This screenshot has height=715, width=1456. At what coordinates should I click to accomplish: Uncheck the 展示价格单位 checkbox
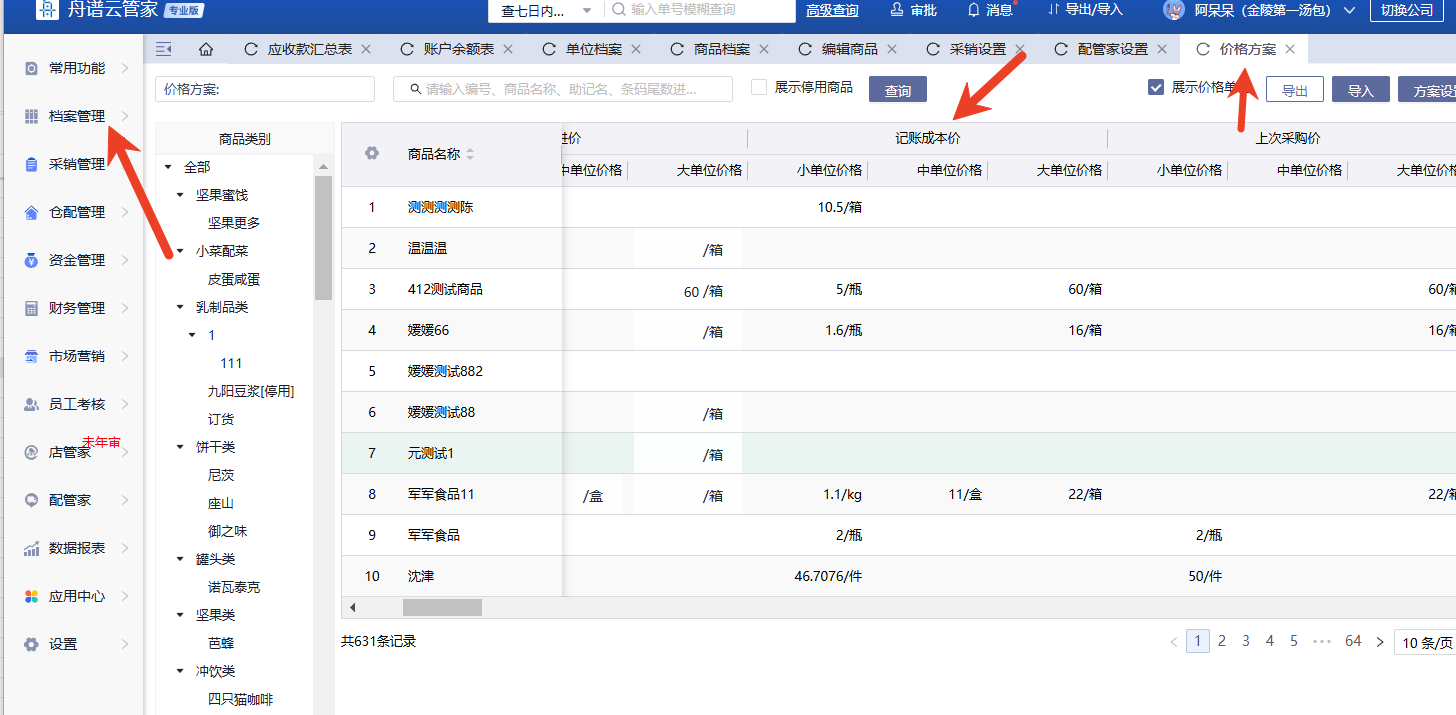[1156, 88]
